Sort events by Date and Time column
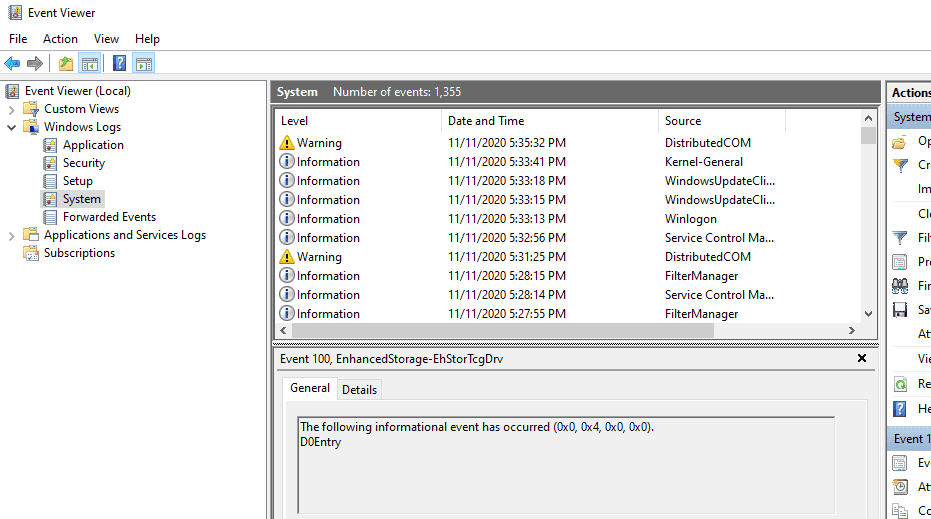Image resolution: width=931 pixels, height=519 pixels. pos(550,121)
